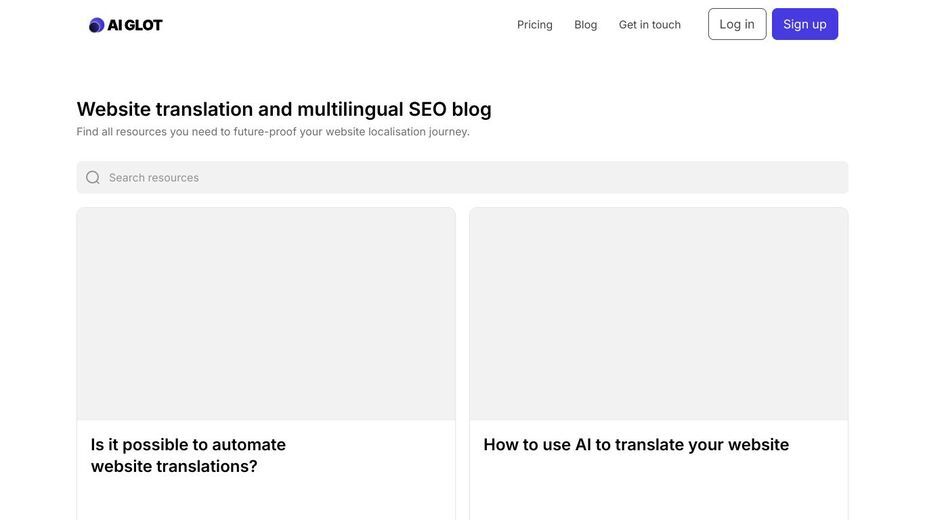The width and height of the screenshot is (925, 520).
Task: Click the 'Website translation and multilingual SEO blog' heading
Action: [284, 109]
